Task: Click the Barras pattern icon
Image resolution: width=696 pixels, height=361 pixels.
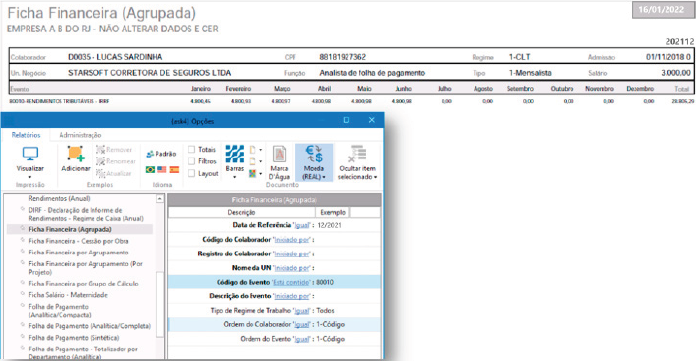Action: click(234, 154)
